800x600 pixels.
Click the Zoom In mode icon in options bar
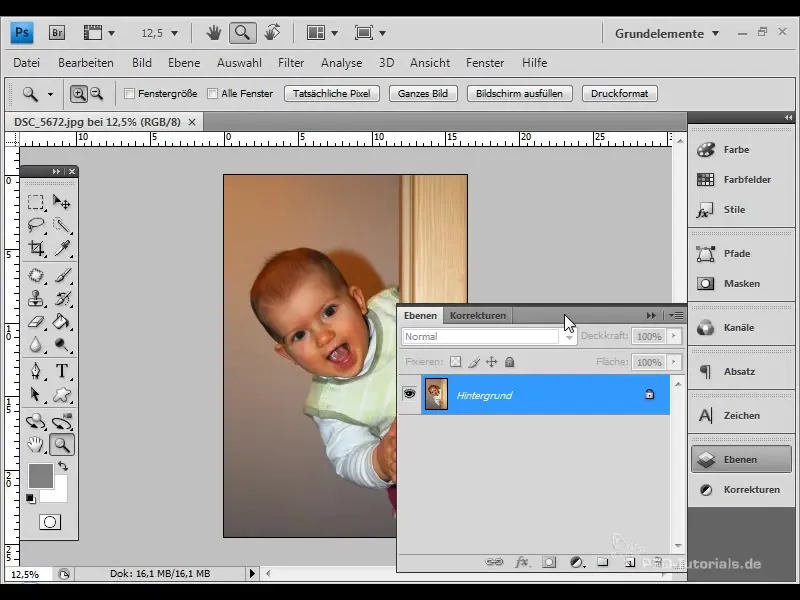point(78,94)
